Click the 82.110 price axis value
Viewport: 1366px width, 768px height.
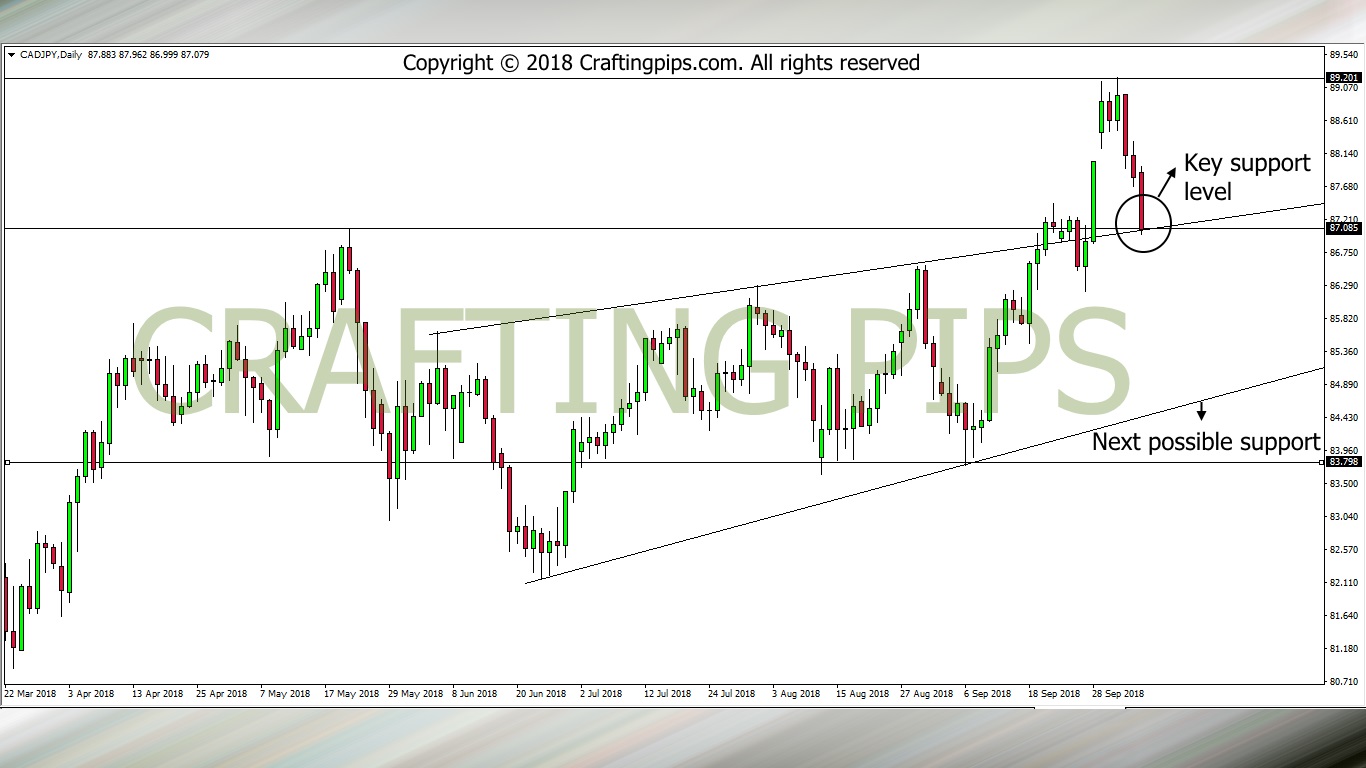(1342, 583)
